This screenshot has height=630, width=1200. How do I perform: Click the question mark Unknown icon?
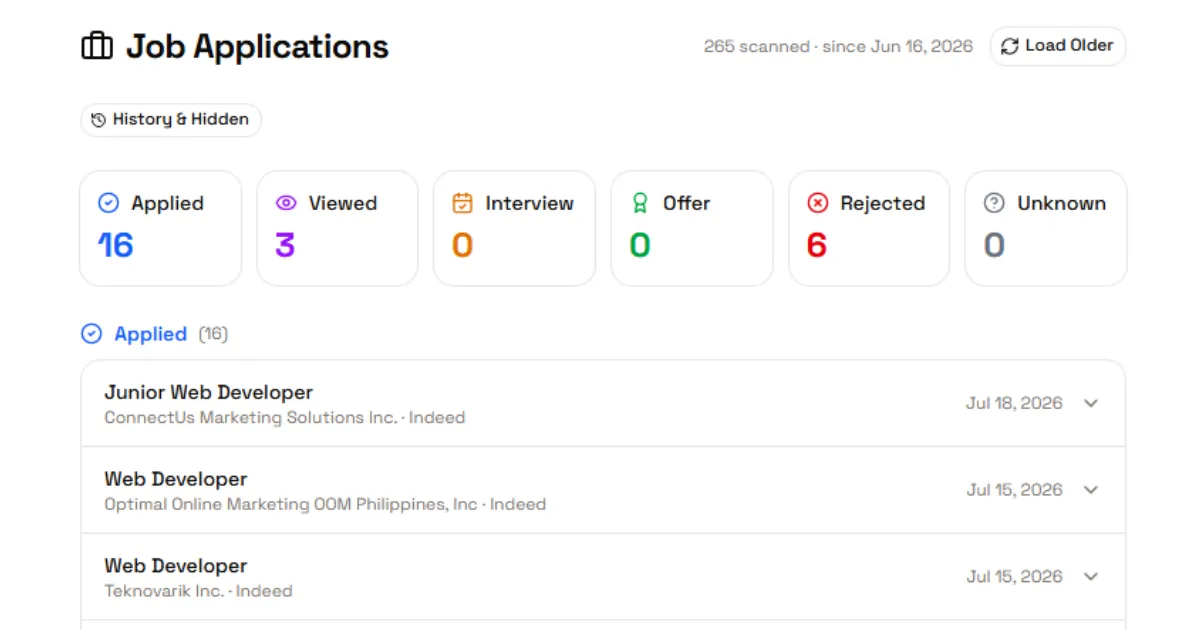click(x=994, y=203)
